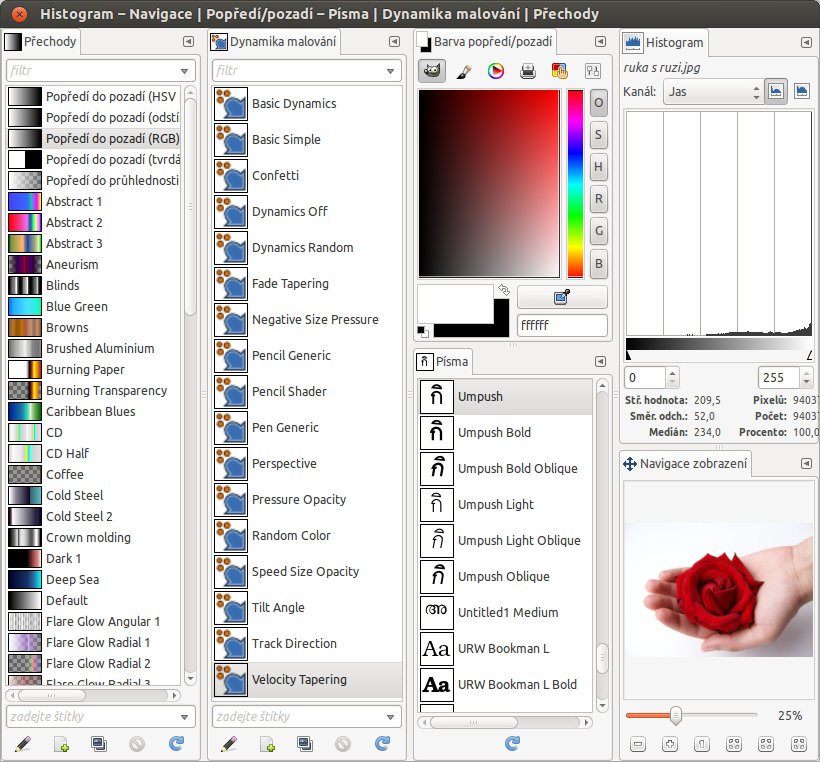Enable the logarithmic histogram toggle

click(x=801, y=91)
